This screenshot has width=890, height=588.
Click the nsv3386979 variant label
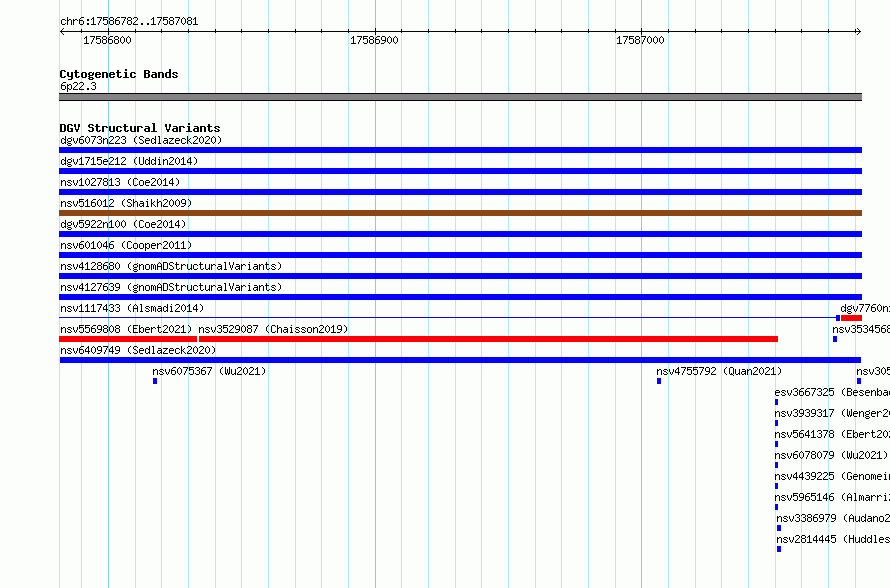coord(833,518)
